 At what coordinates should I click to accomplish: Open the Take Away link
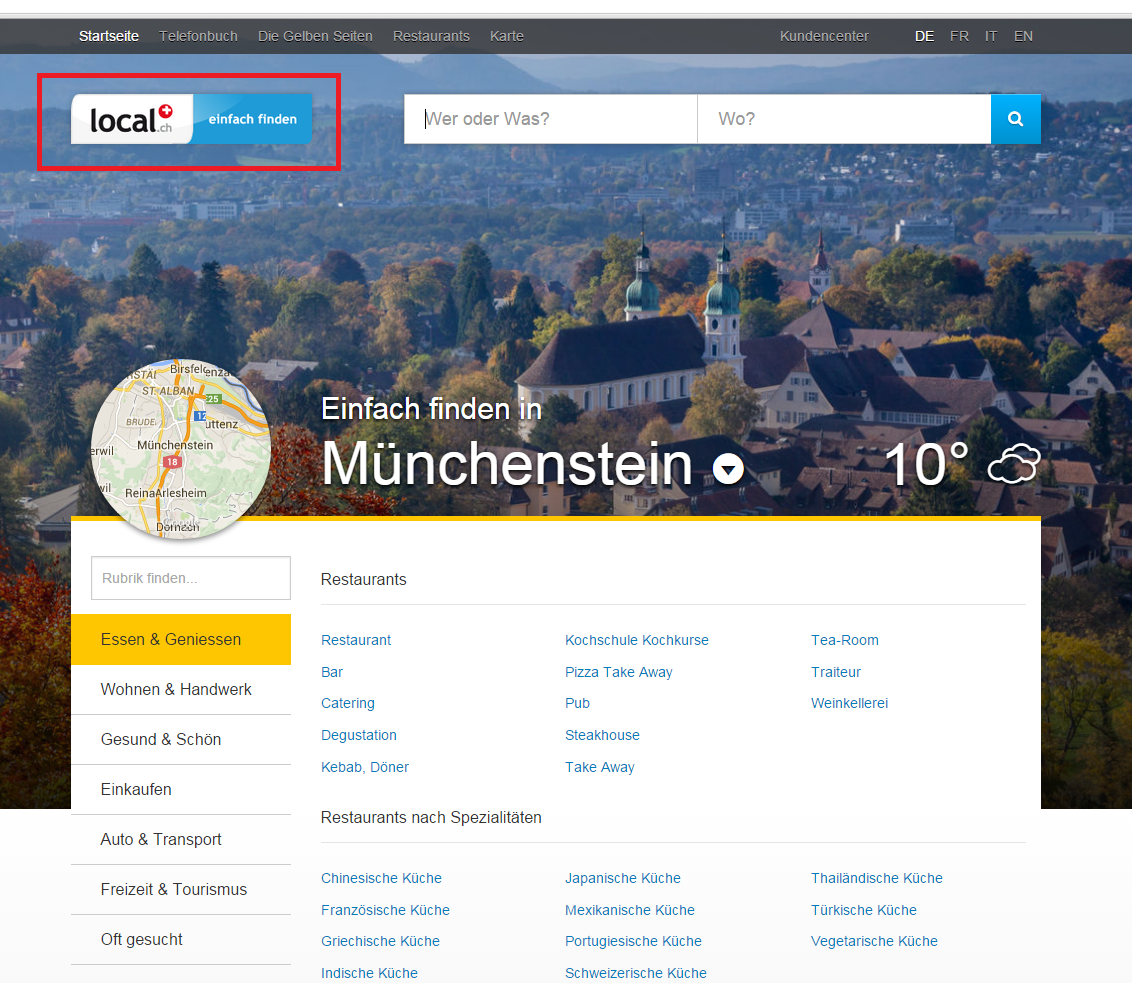(x=600, y=766)
